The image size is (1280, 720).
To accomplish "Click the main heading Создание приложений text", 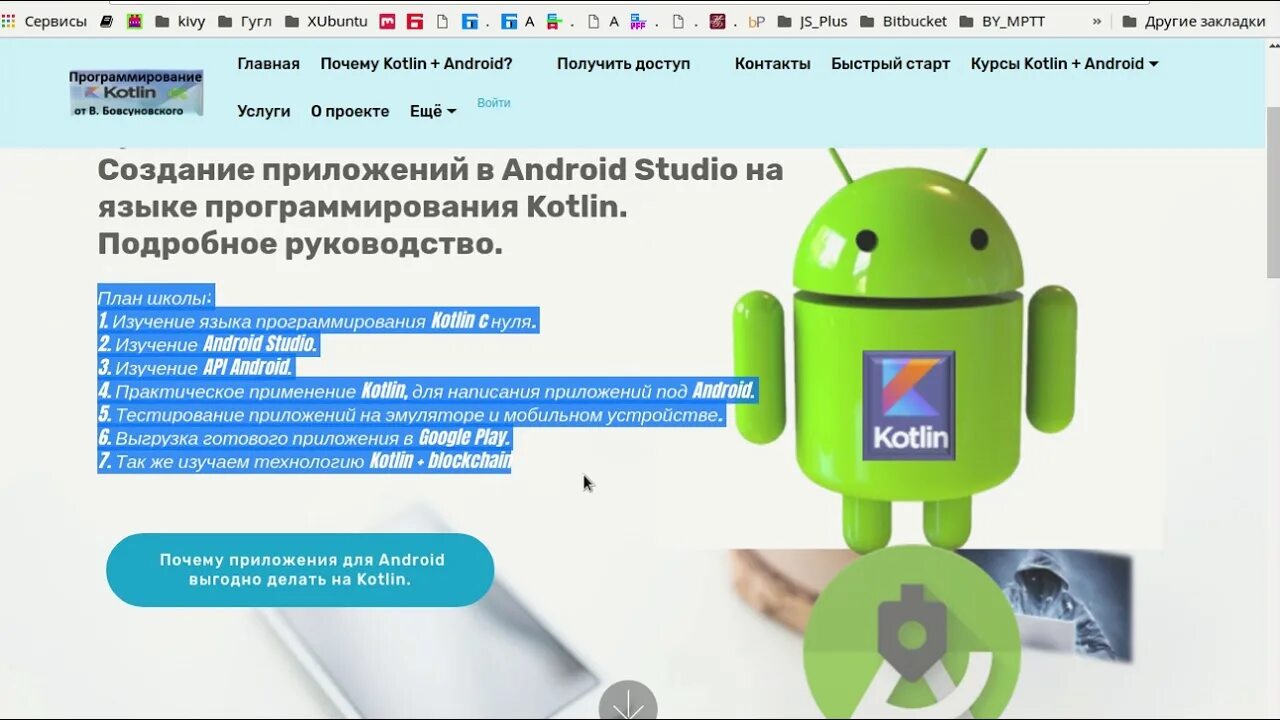I will pyautogui.click(x=440, y=206).
